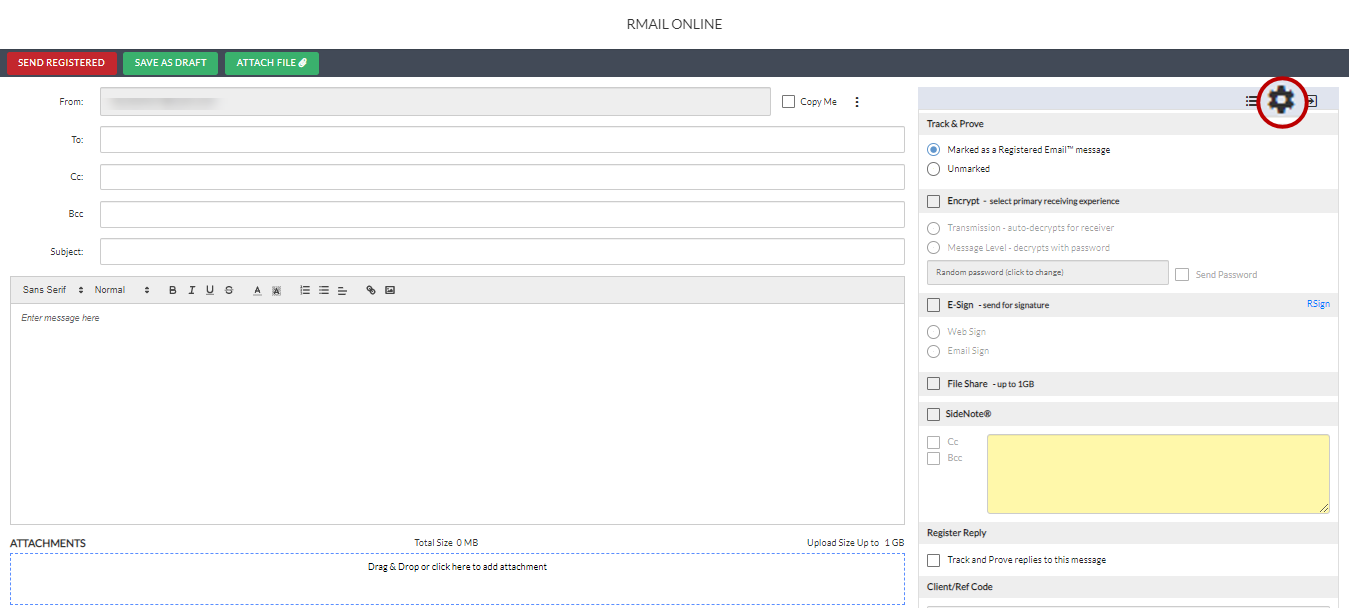1349x608 pixels.
Task: Toggle underline formatting
Action: click(210, 290)
